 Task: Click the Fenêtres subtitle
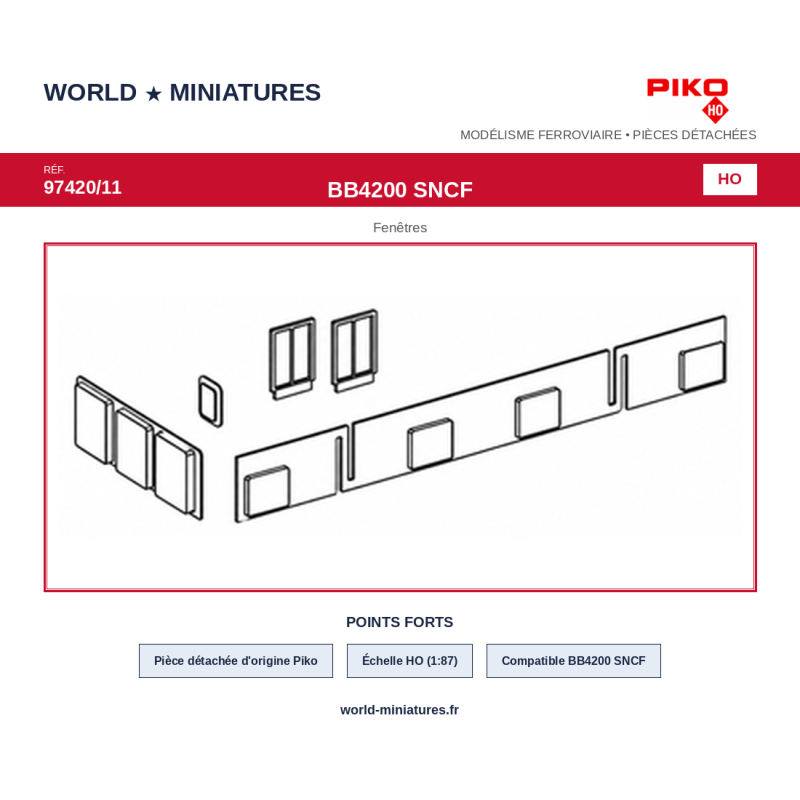(x=400, y=228)
